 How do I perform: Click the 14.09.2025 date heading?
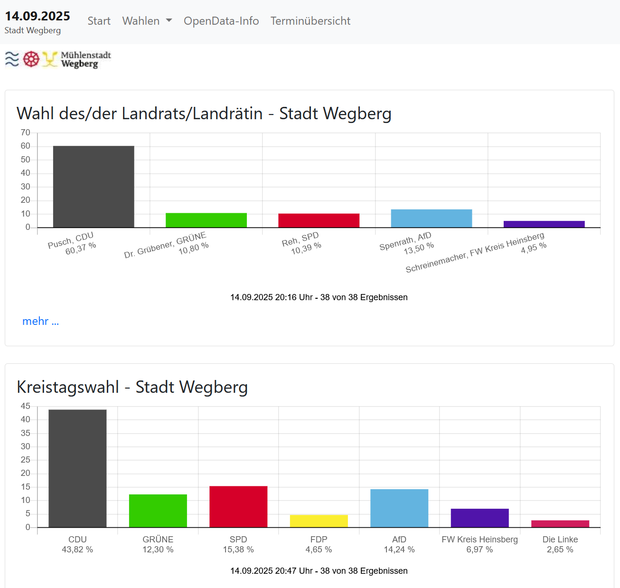[37, 15]
